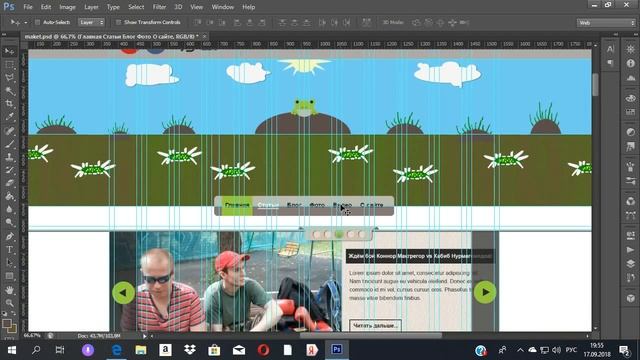Click Distribute Top Edges button
The image size is (640, 360).
pos(282,22)
